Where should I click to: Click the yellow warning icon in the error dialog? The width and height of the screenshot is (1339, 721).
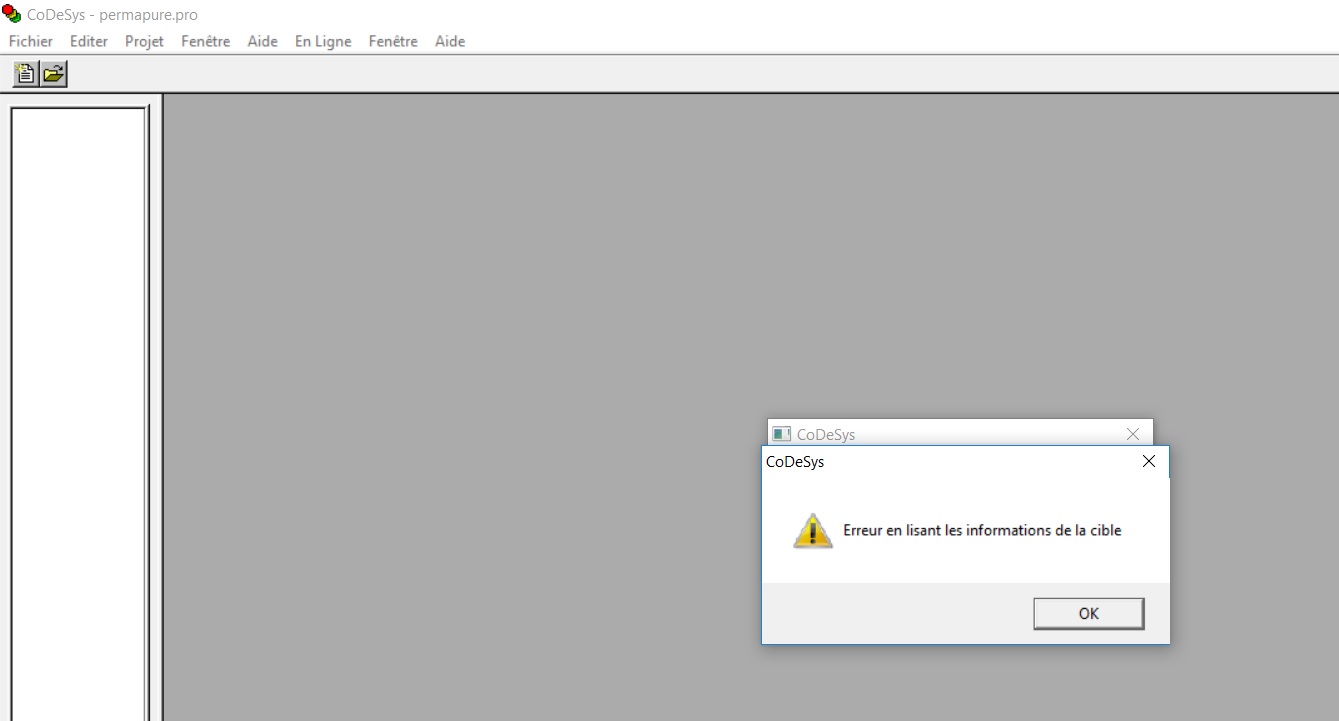pos(813,531)
